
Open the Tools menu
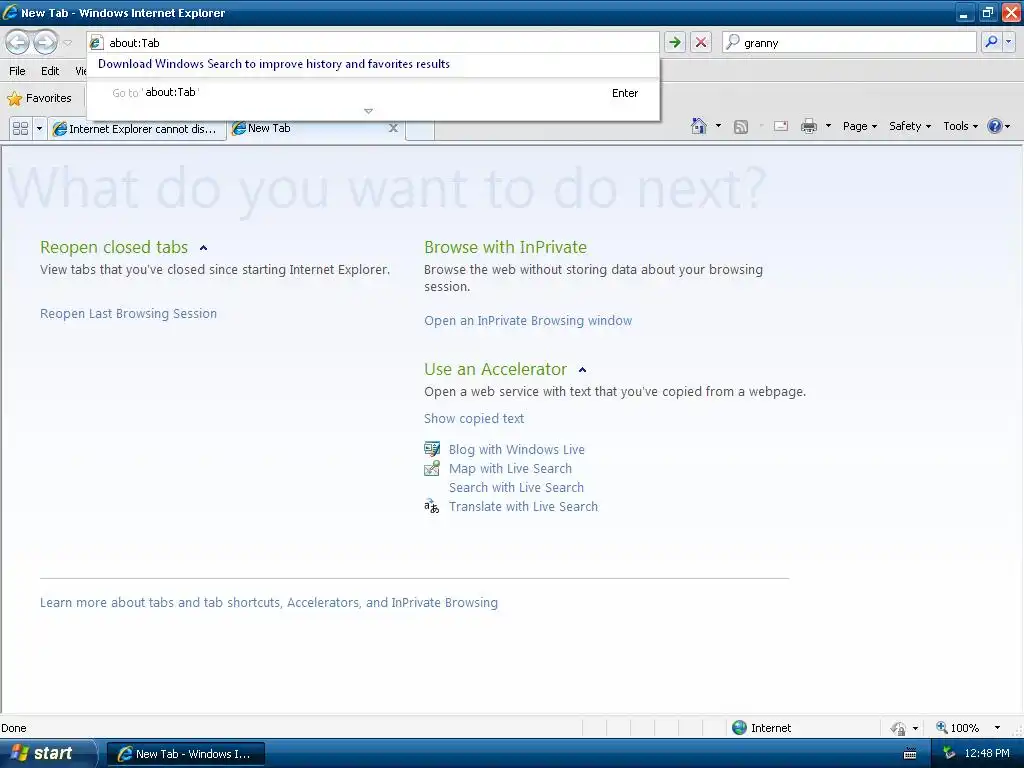(x=961, y=126)
